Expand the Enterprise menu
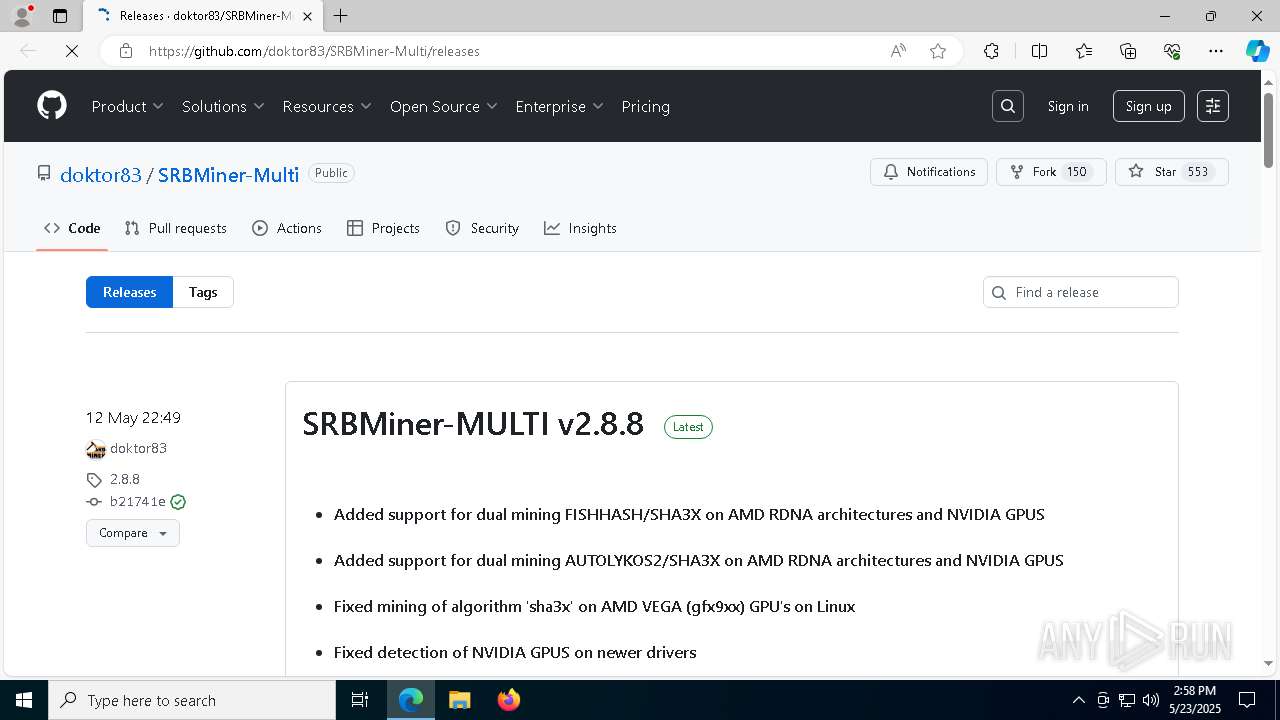 coord(560,106)
